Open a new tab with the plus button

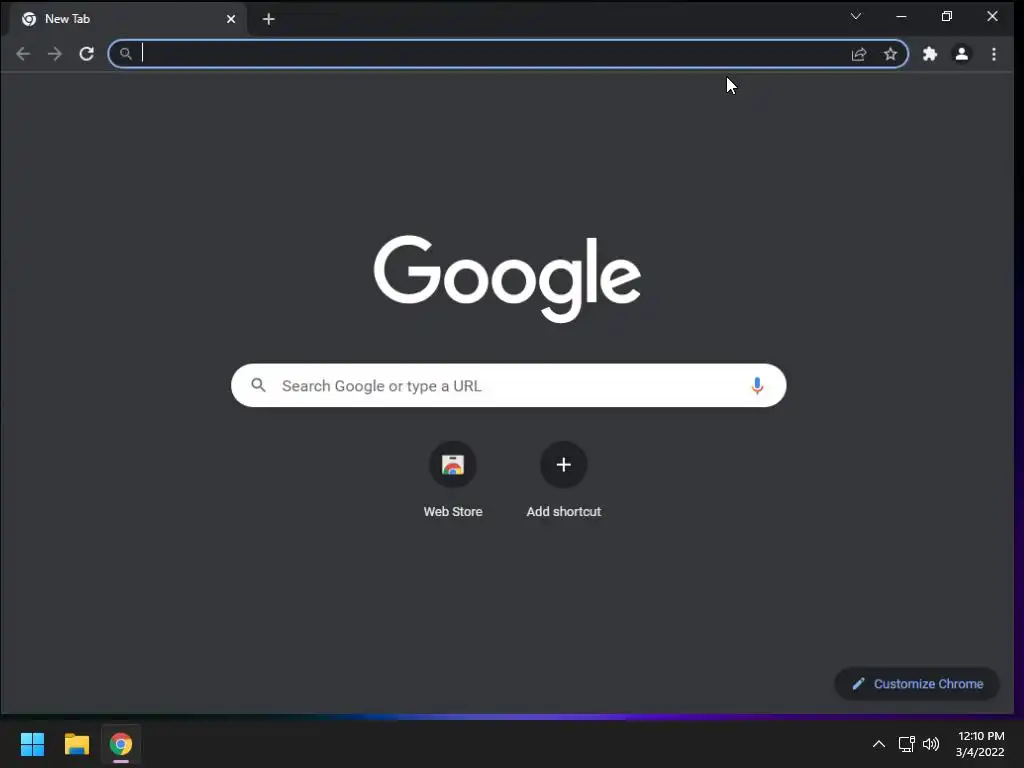[x=268, y=19]
